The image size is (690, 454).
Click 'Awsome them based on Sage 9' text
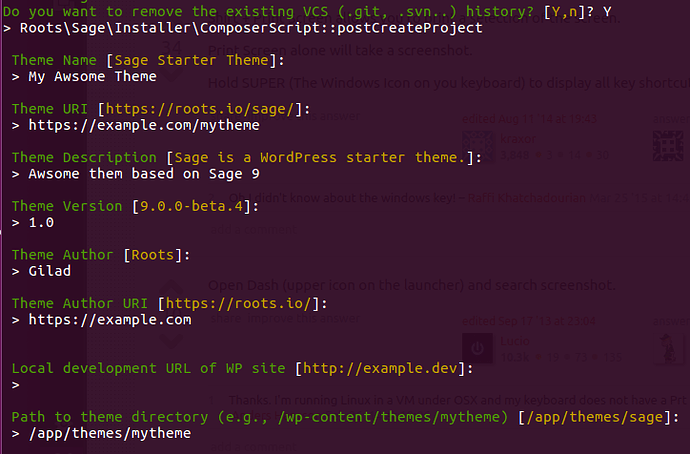click(144, 174)
